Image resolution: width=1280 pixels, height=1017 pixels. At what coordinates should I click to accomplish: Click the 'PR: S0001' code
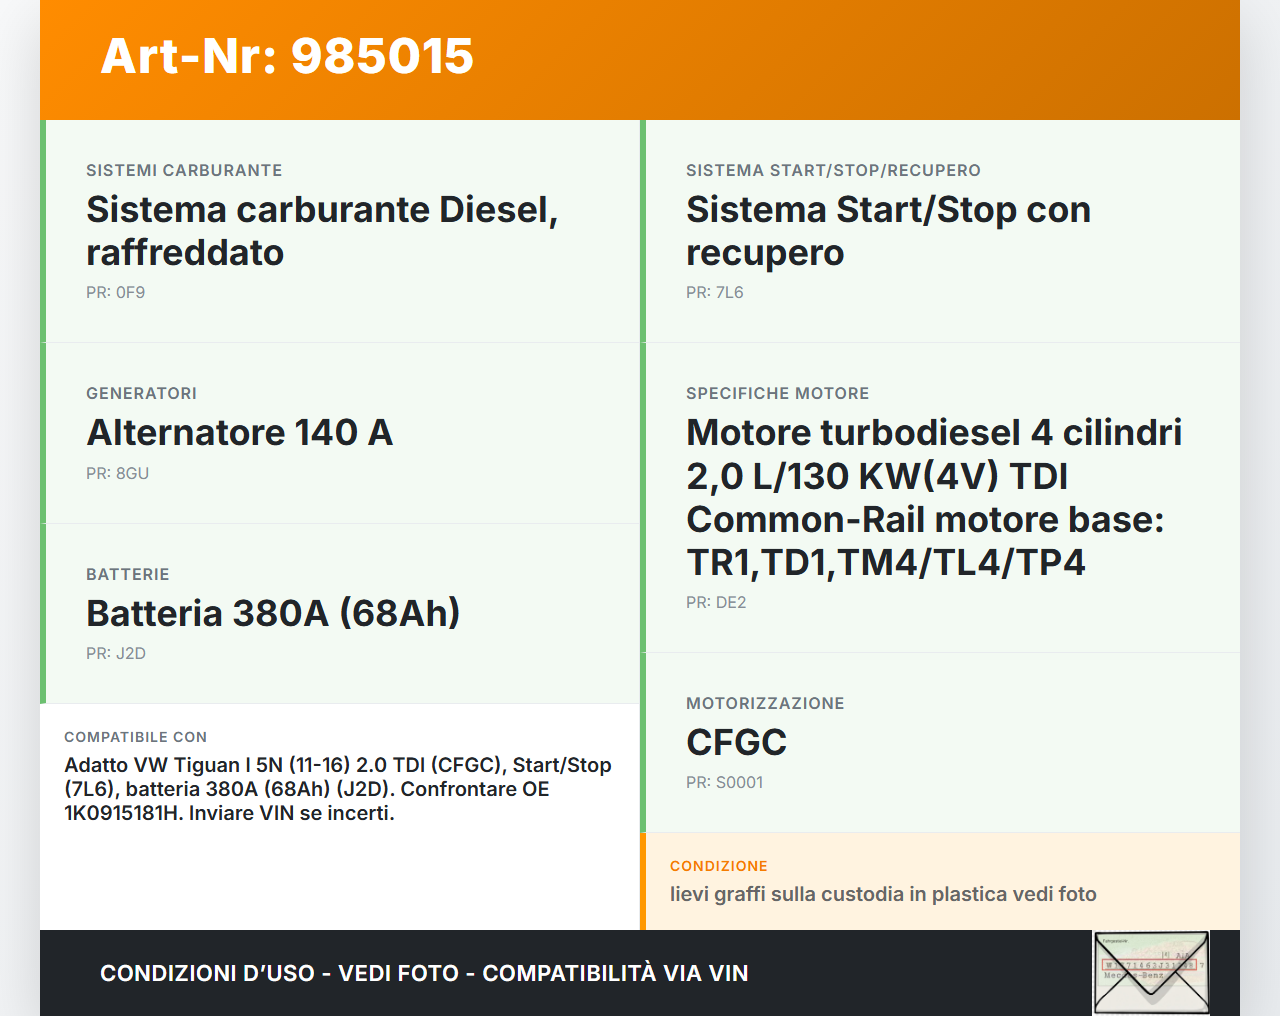coord(725,782)
